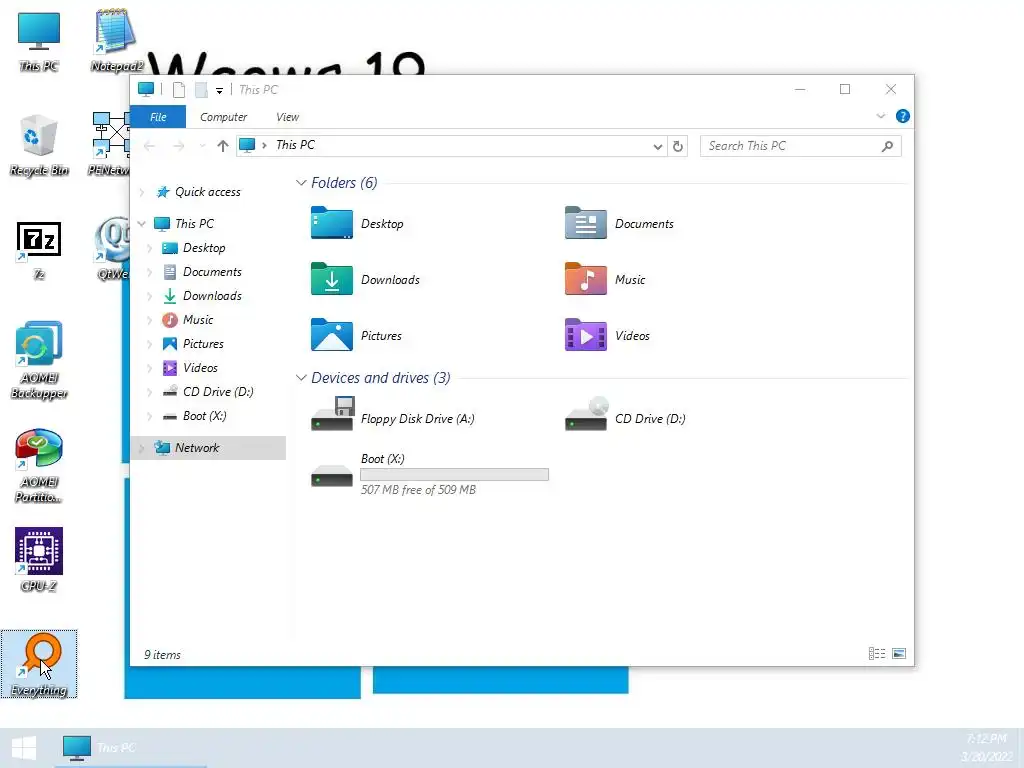This screenshot has width=1024, height=768.
Task: Click the search magnifier icon
Action: [887, 146]
